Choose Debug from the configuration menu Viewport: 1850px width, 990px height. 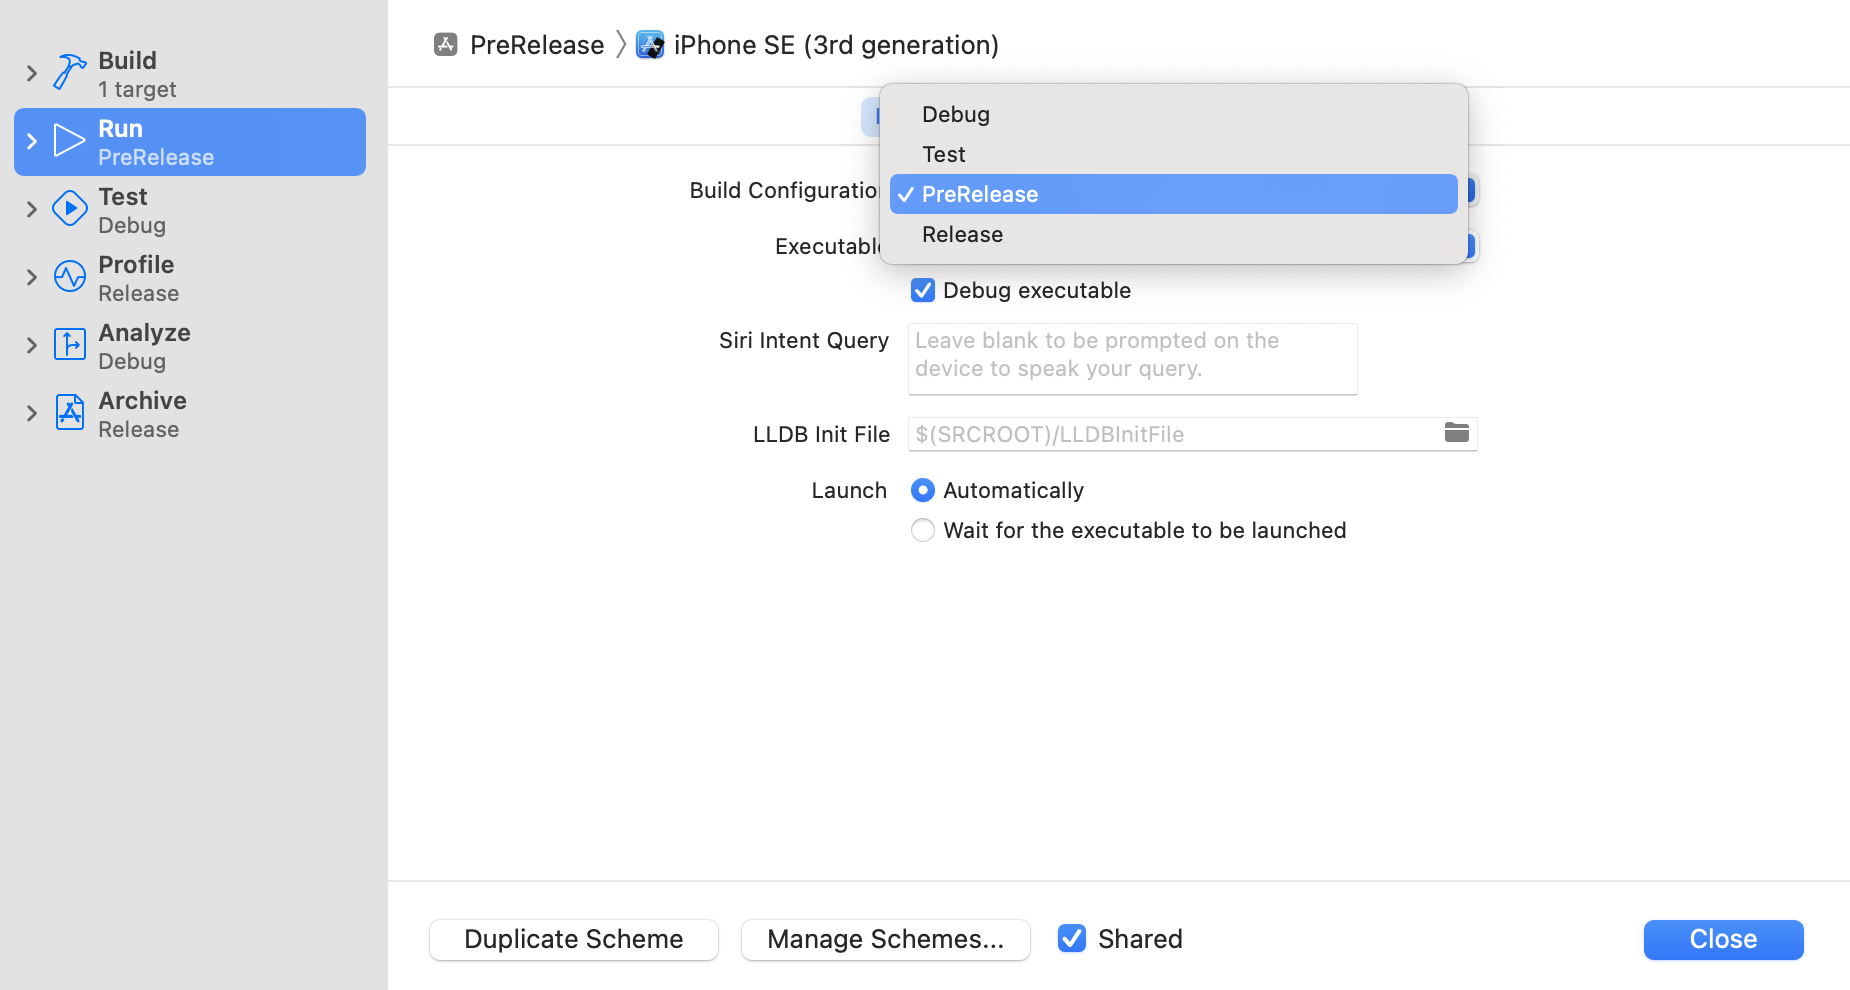tap(956, 115)
